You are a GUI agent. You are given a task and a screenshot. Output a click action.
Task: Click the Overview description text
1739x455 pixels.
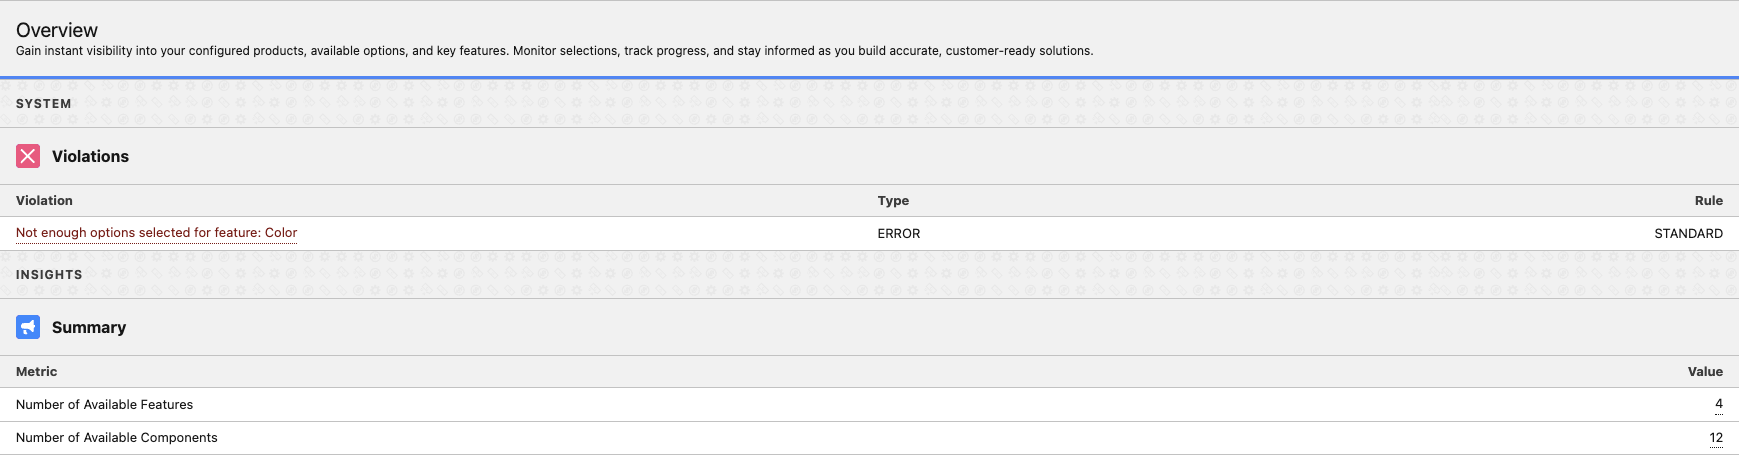[554, 50]
